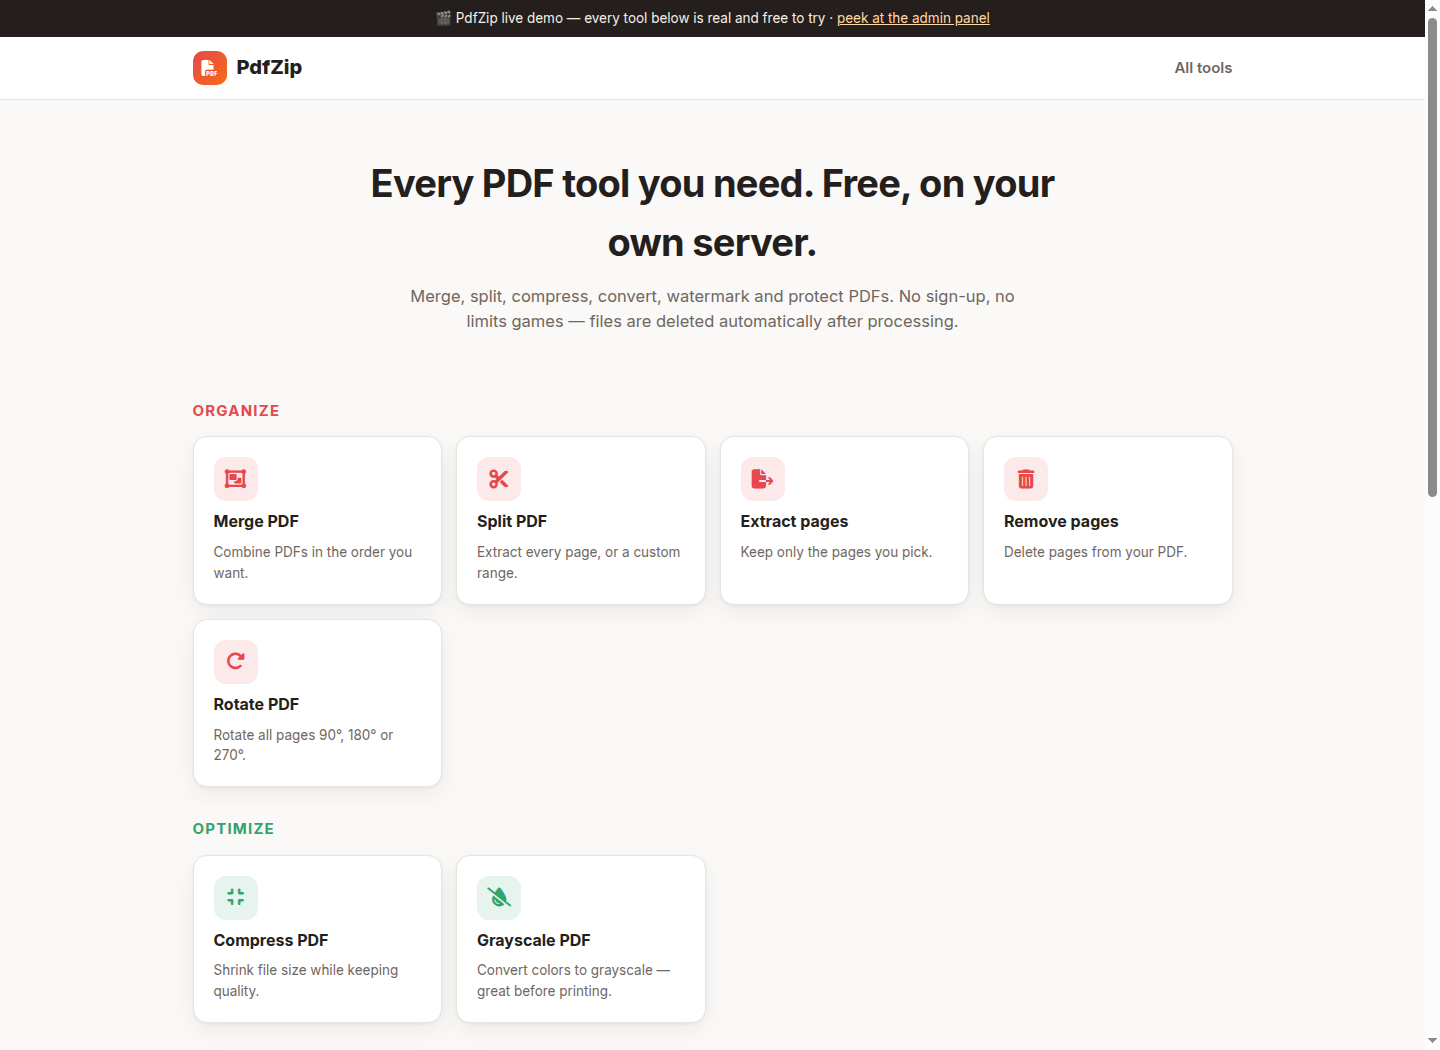Click the Merge PDF card icon
Image resolution: width=1440 pixels, height=1050 pixels.
236,479
